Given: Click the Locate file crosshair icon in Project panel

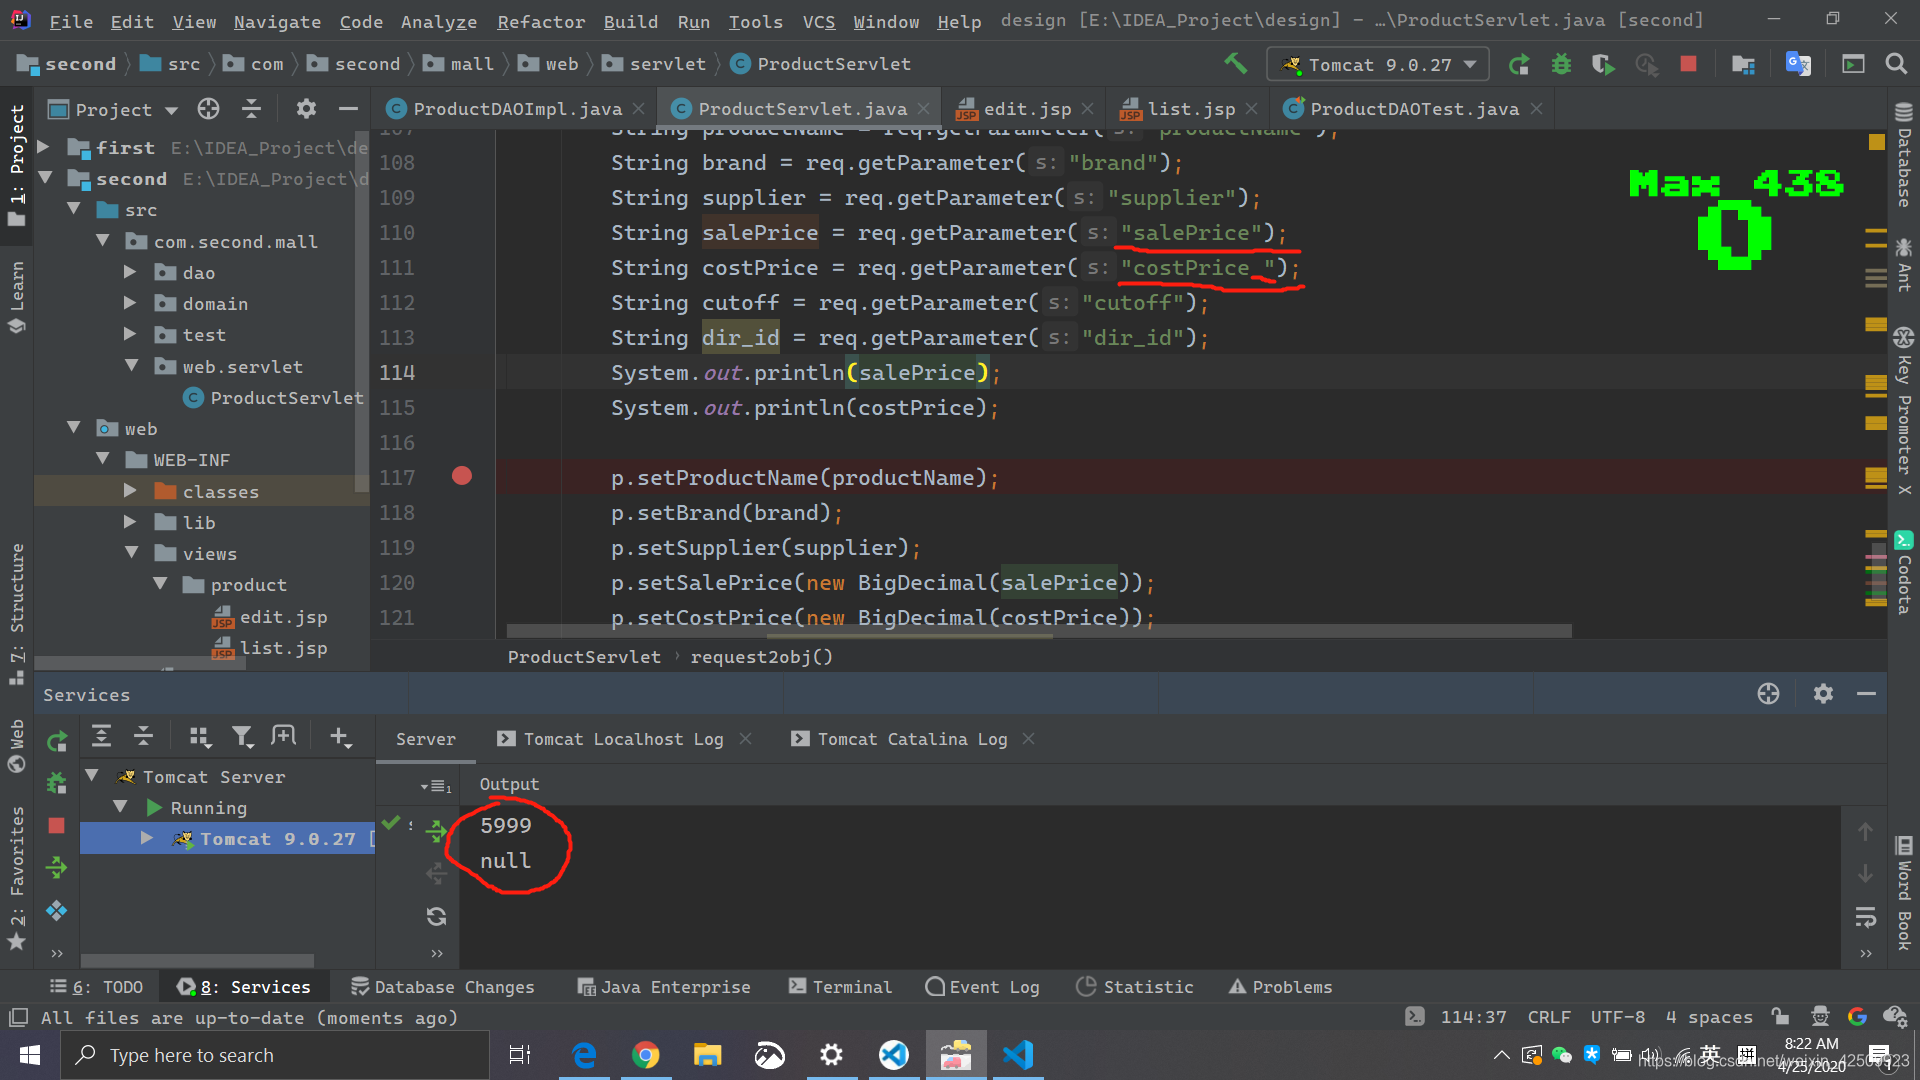Looking at the screenshot, I should (208, 109).
